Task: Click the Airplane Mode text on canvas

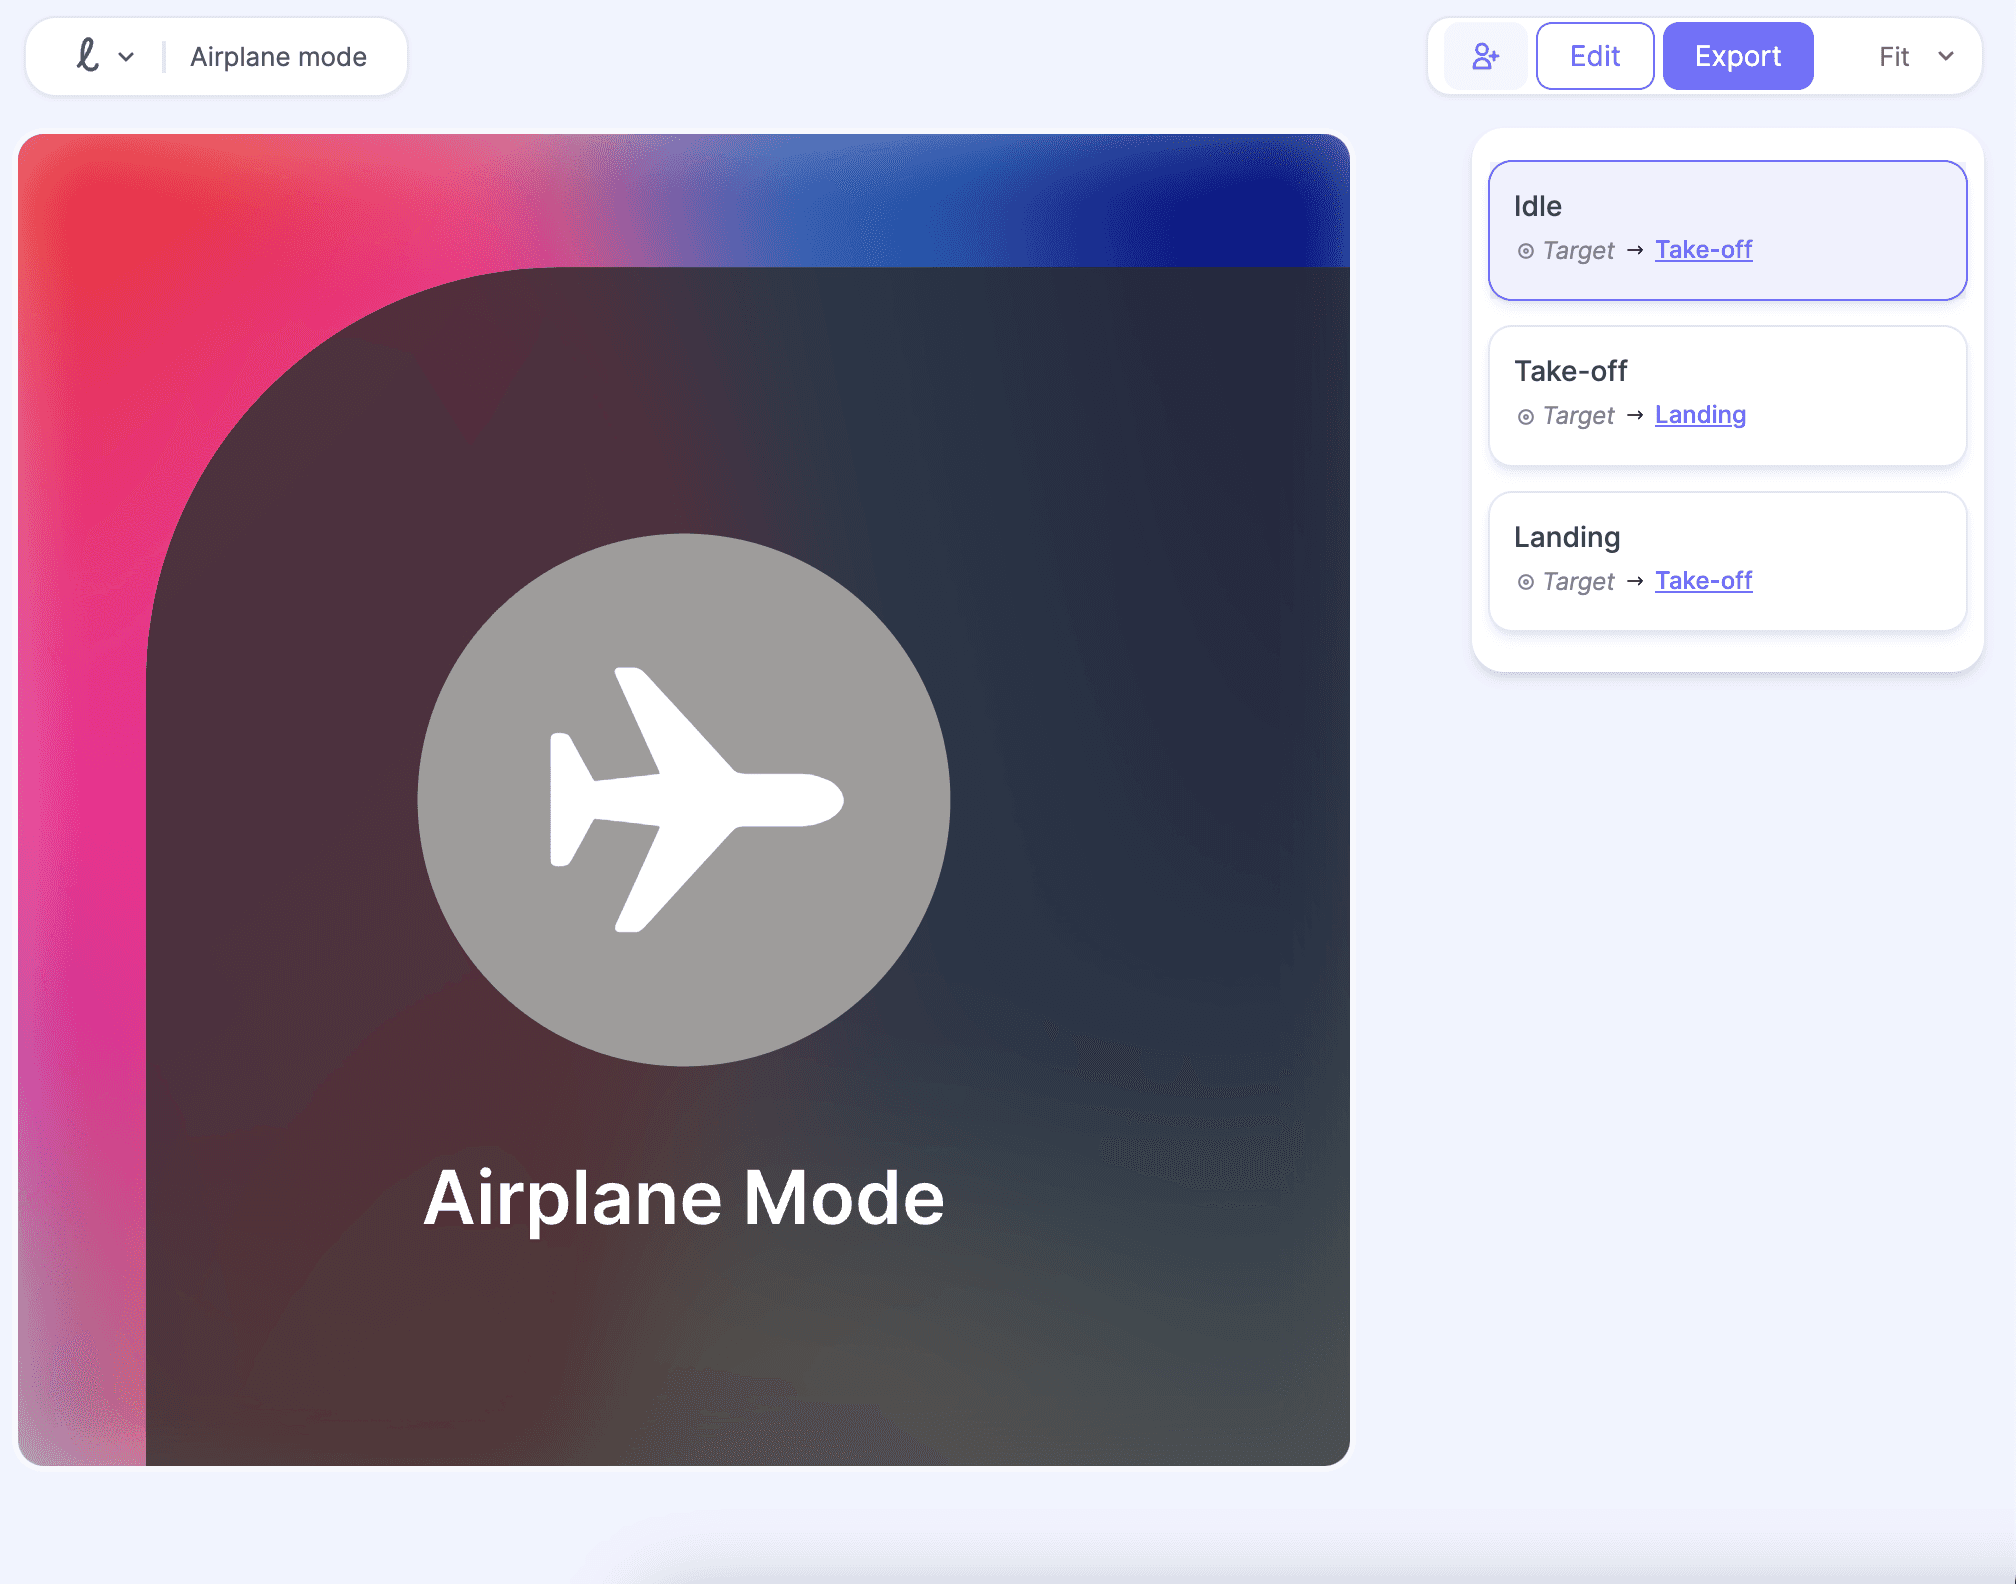Action: click(684, 1198)
